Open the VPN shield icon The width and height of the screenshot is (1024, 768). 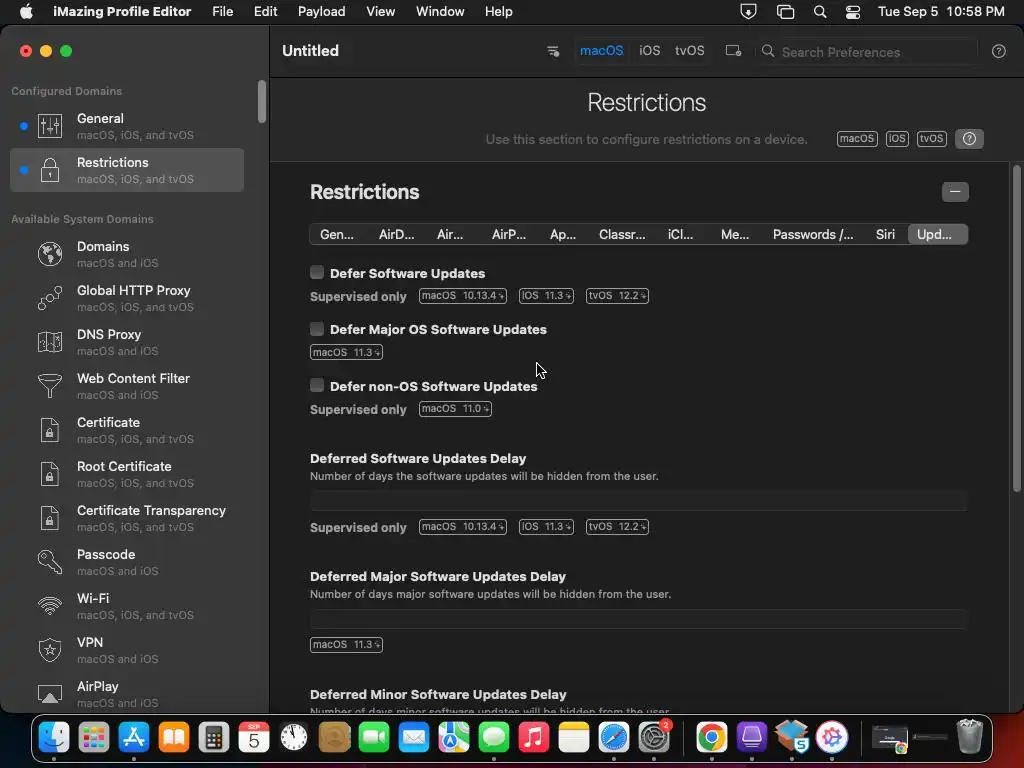50,650
